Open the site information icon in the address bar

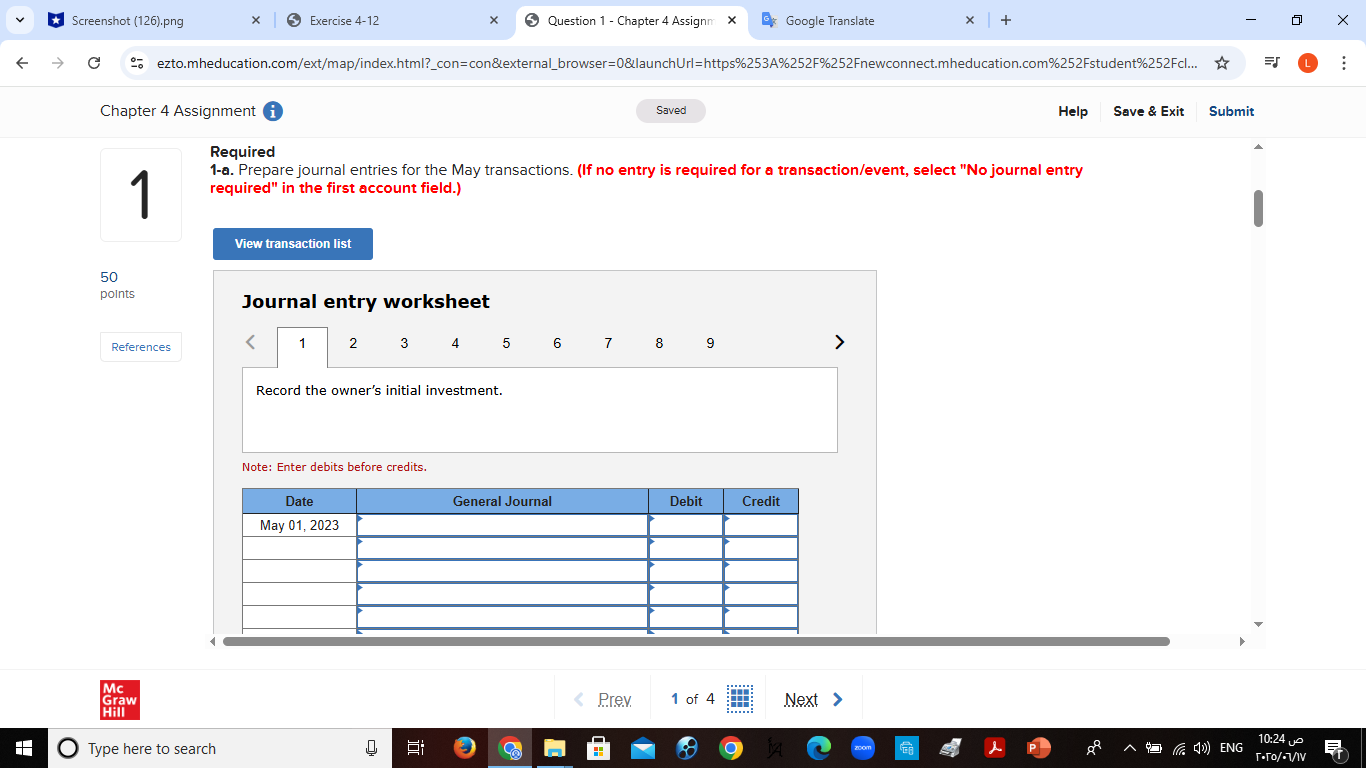(x=138, y=63)
